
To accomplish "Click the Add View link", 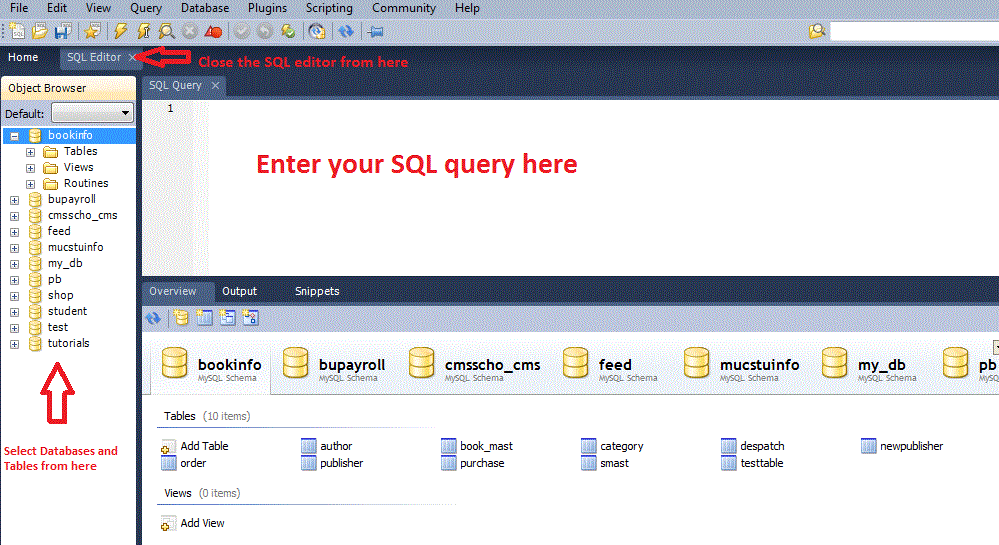I will point(202,523).
